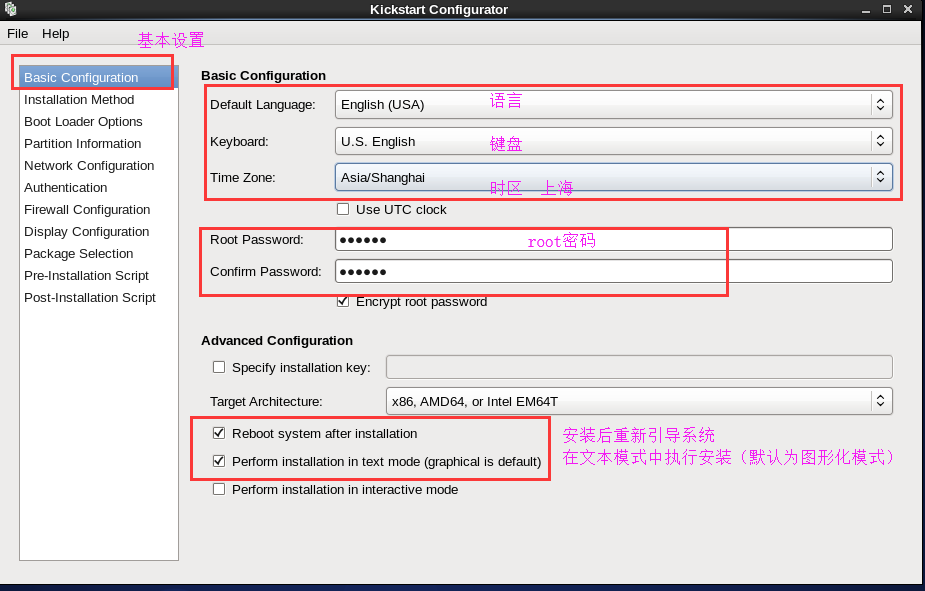Open the Help menu
Viewport: 925px width, 591px height.
click(55, 34)
